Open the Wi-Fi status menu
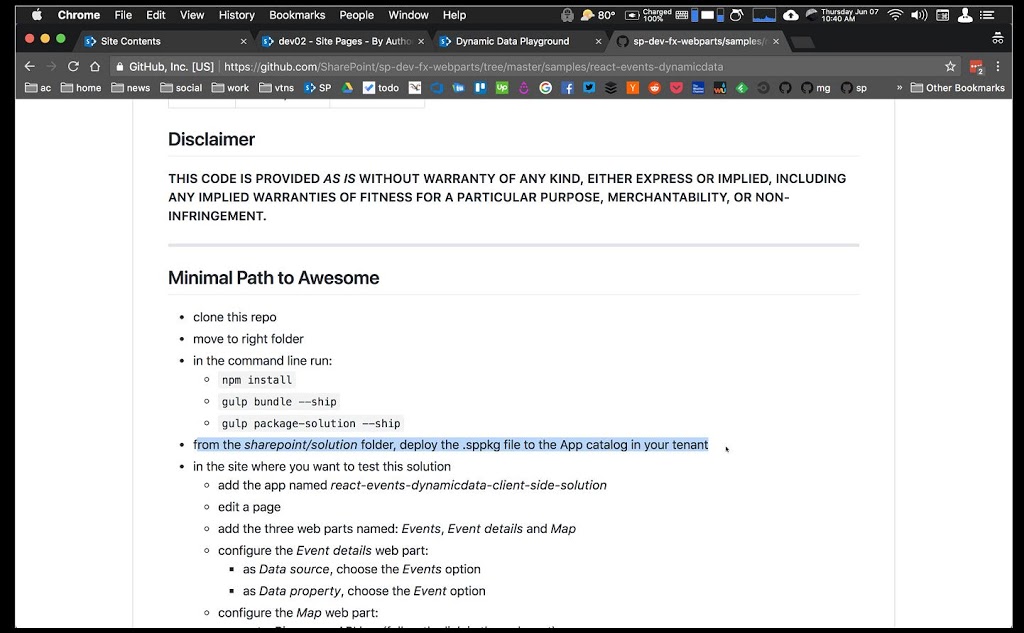The height and width of the screenshot is (633, 1024). pos(895,14)
